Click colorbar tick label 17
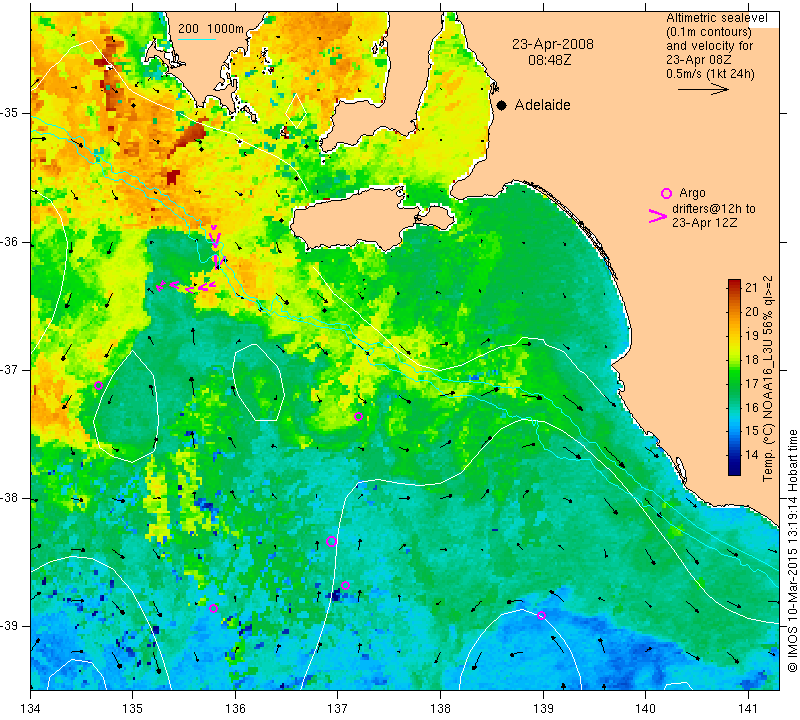The image size is (800, 720). [752, 383]
